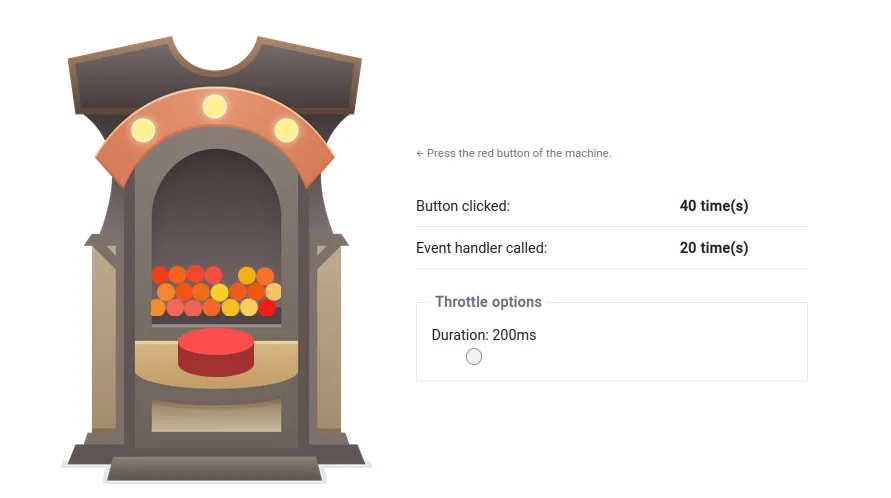
Task: Select the "Duration: 200ms" label
Action: pos(484,335)
